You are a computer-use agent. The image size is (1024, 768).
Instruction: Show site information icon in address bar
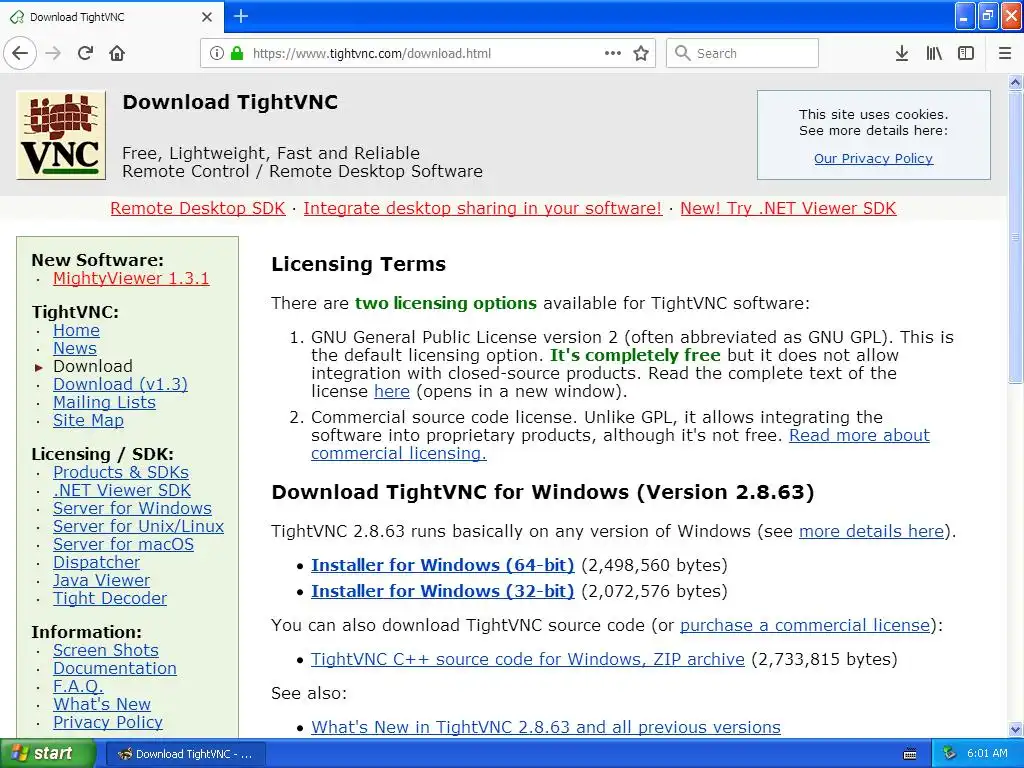[216, 53]
